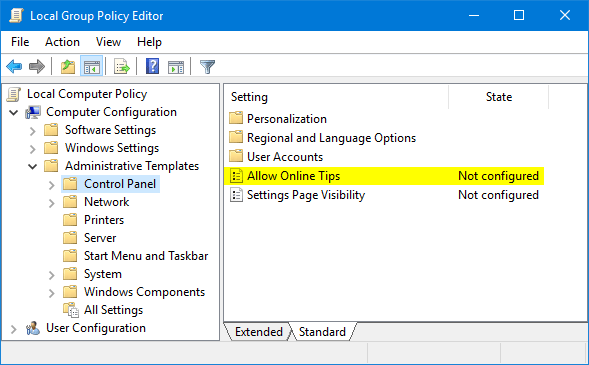Click the blue Back arrow toolbar icon
This screenshot has width=589, height=365.
point(14,66)
